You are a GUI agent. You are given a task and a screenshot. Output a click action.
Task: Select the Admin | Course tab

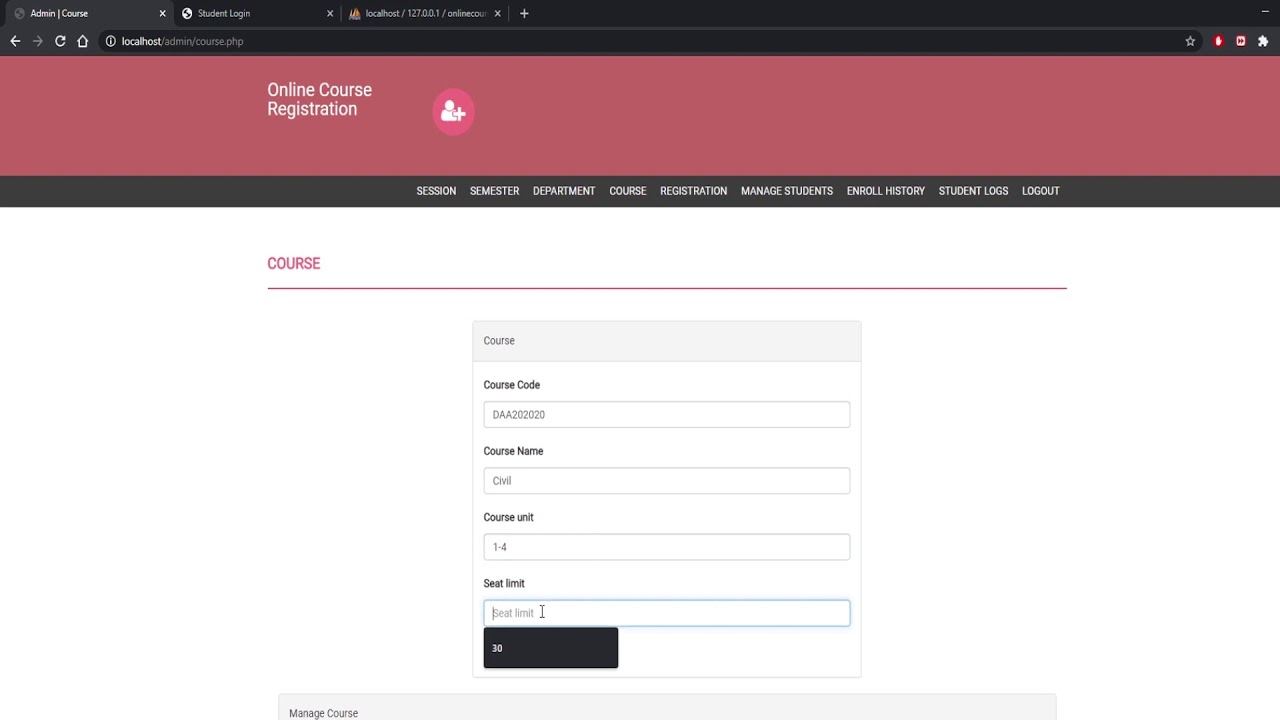[85, 13]
